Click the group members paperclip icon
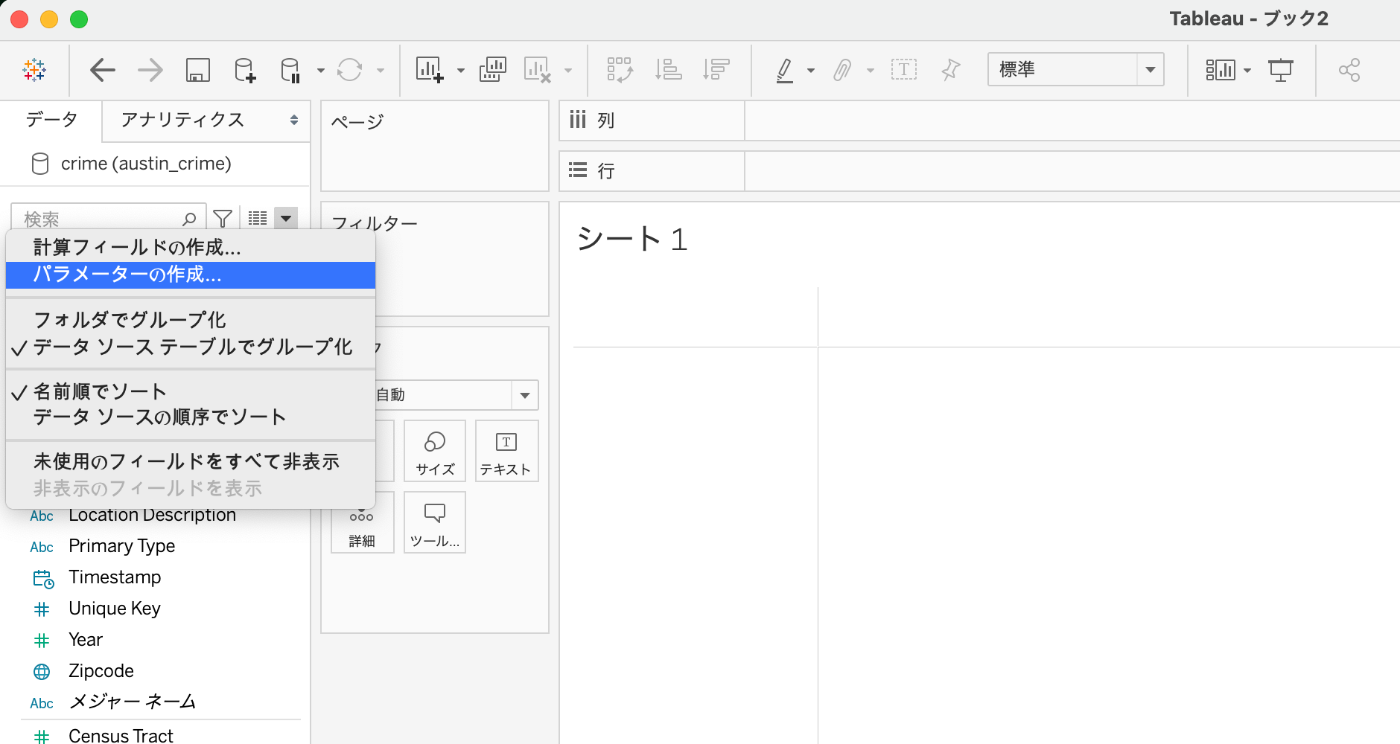The height and width of the screenshot is (744, 1400). click(x=843, y=70)
